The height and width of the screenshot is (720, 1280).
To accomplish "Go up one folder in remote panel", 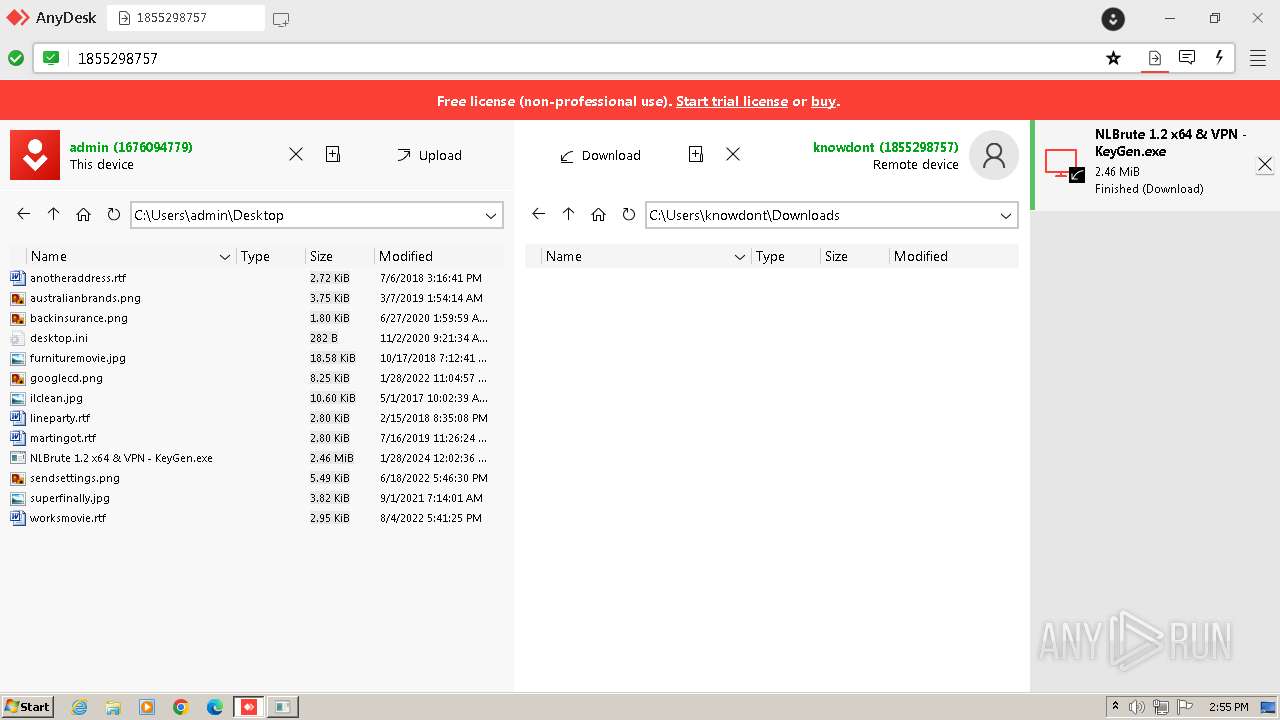I will click(x=569, y=214).
